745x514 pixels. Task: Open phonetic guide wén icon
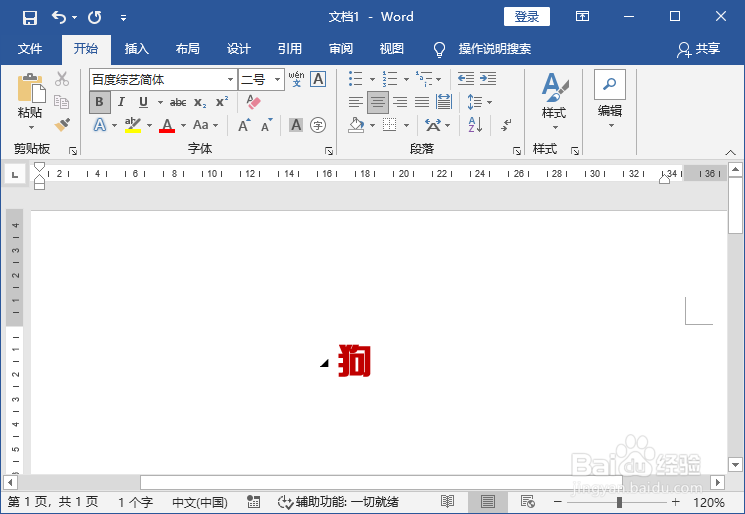(296, 79)
